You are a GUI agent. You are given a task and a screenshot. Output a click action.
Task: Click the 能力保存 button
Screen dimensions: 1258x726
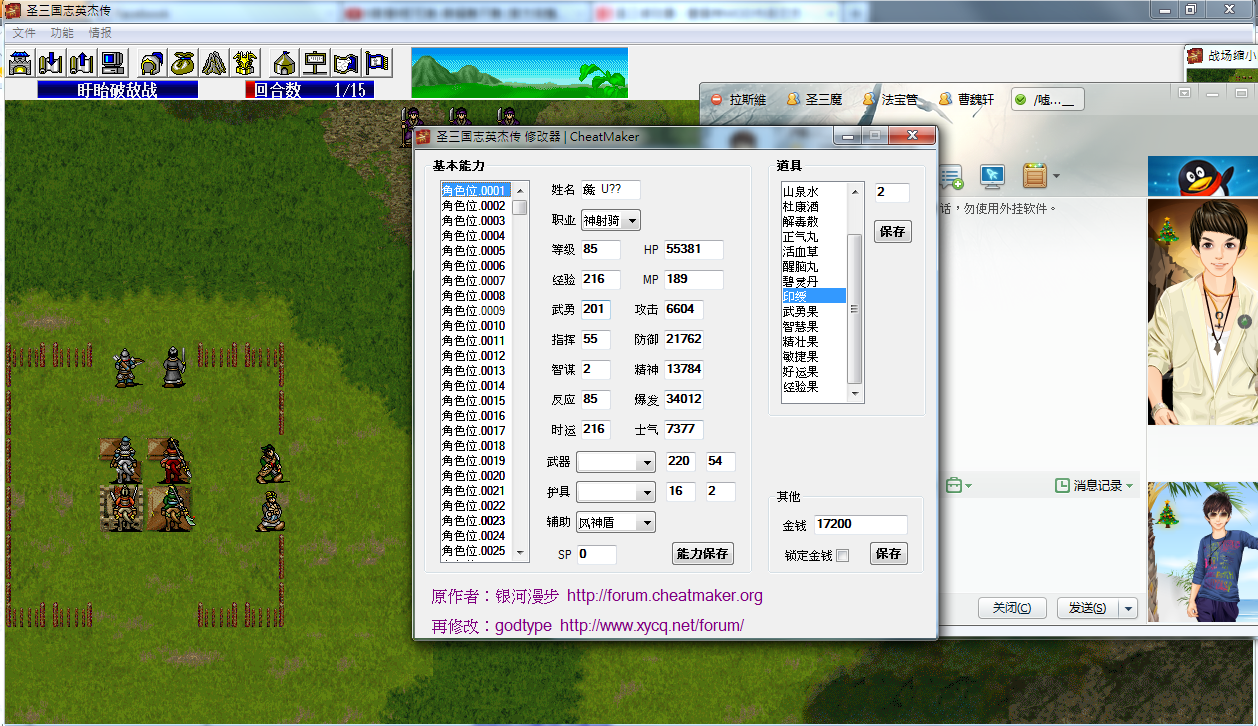[x=702, y=553]
